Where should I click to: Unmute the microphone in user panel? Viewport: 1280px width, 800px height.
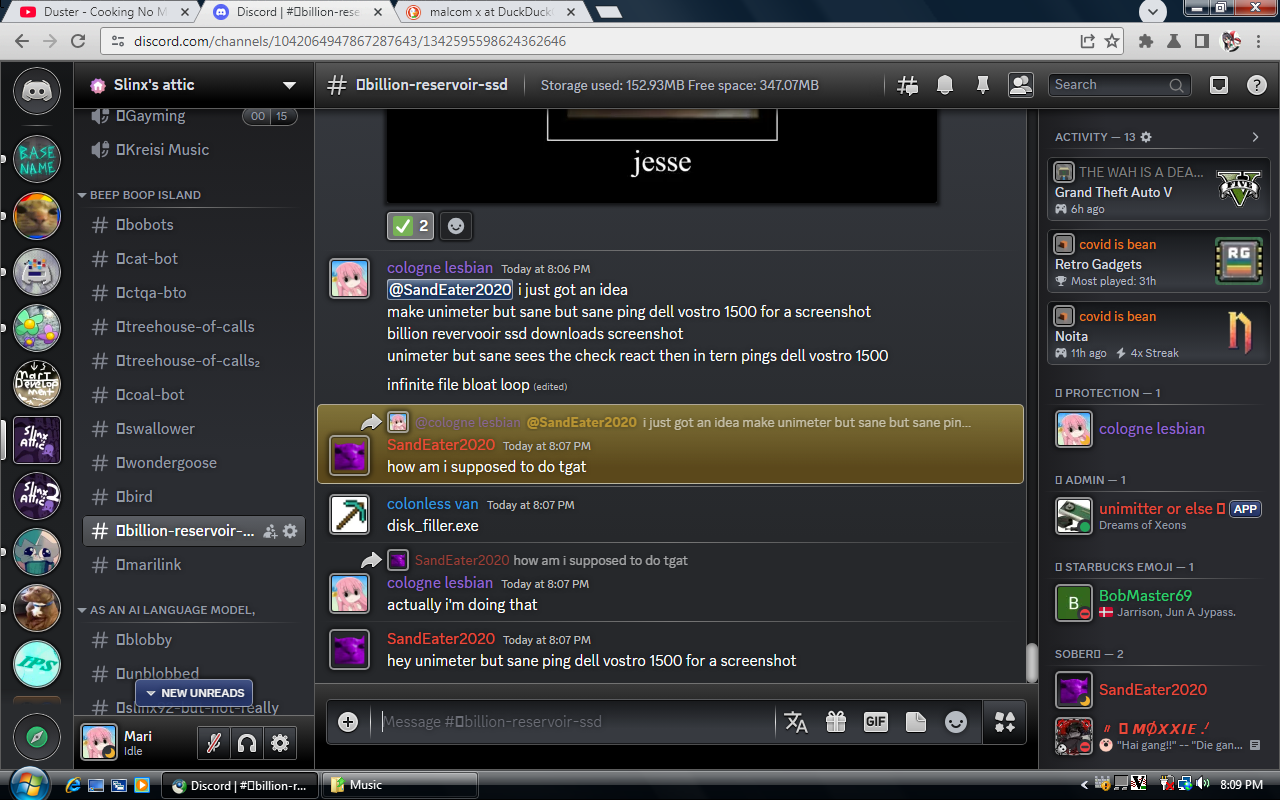coord(213,743)
